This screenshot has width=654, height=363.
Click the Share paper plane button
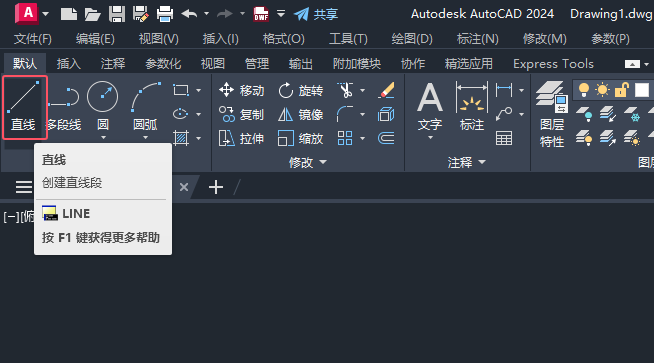point(316,14)
